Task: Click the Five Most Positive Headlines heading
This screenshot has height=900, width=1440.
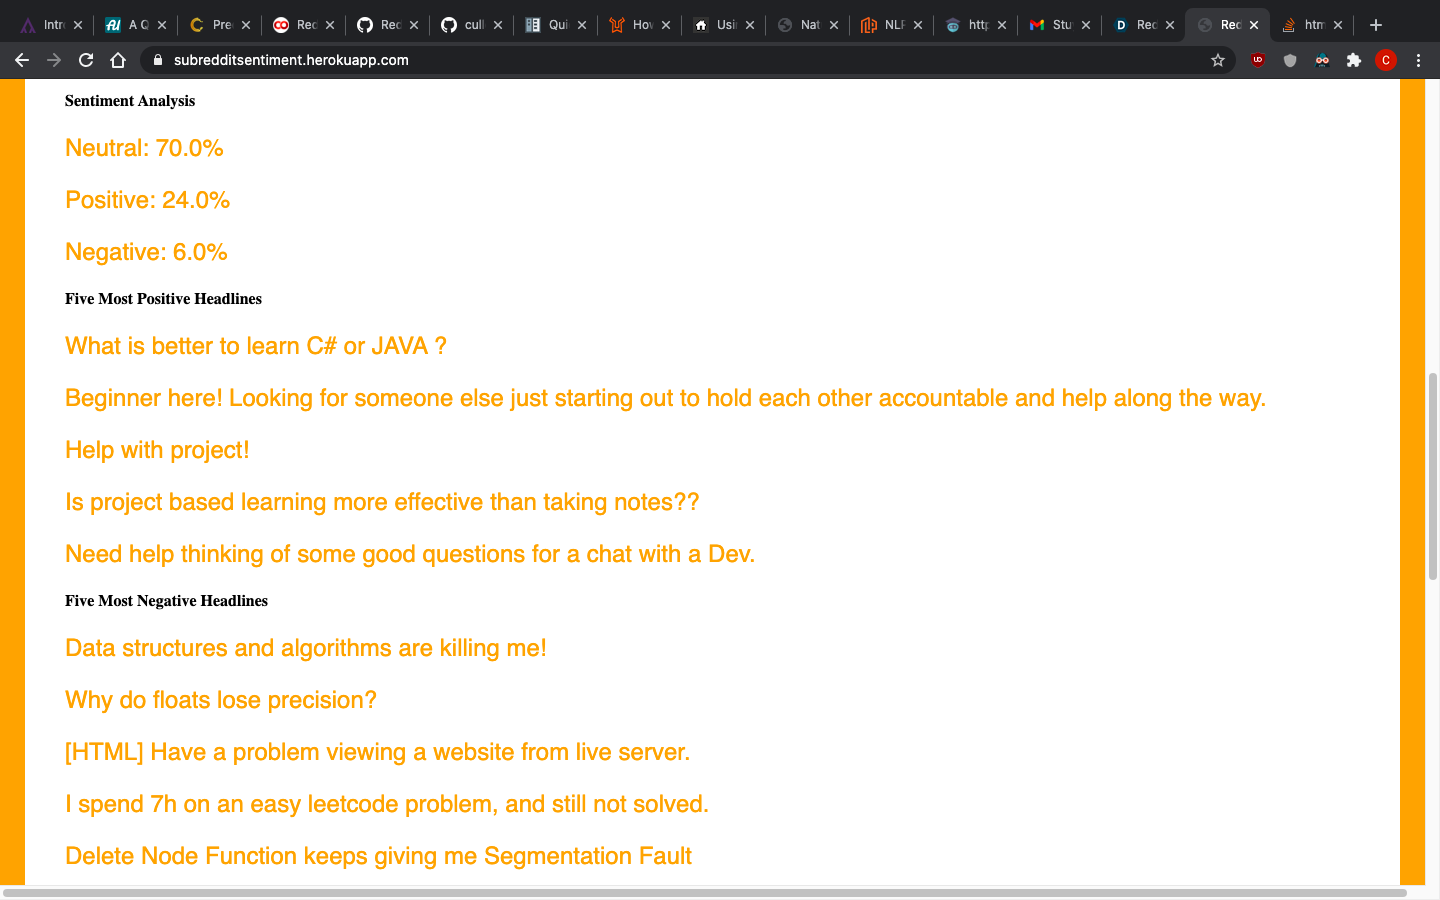Action: tap(163, 299)
